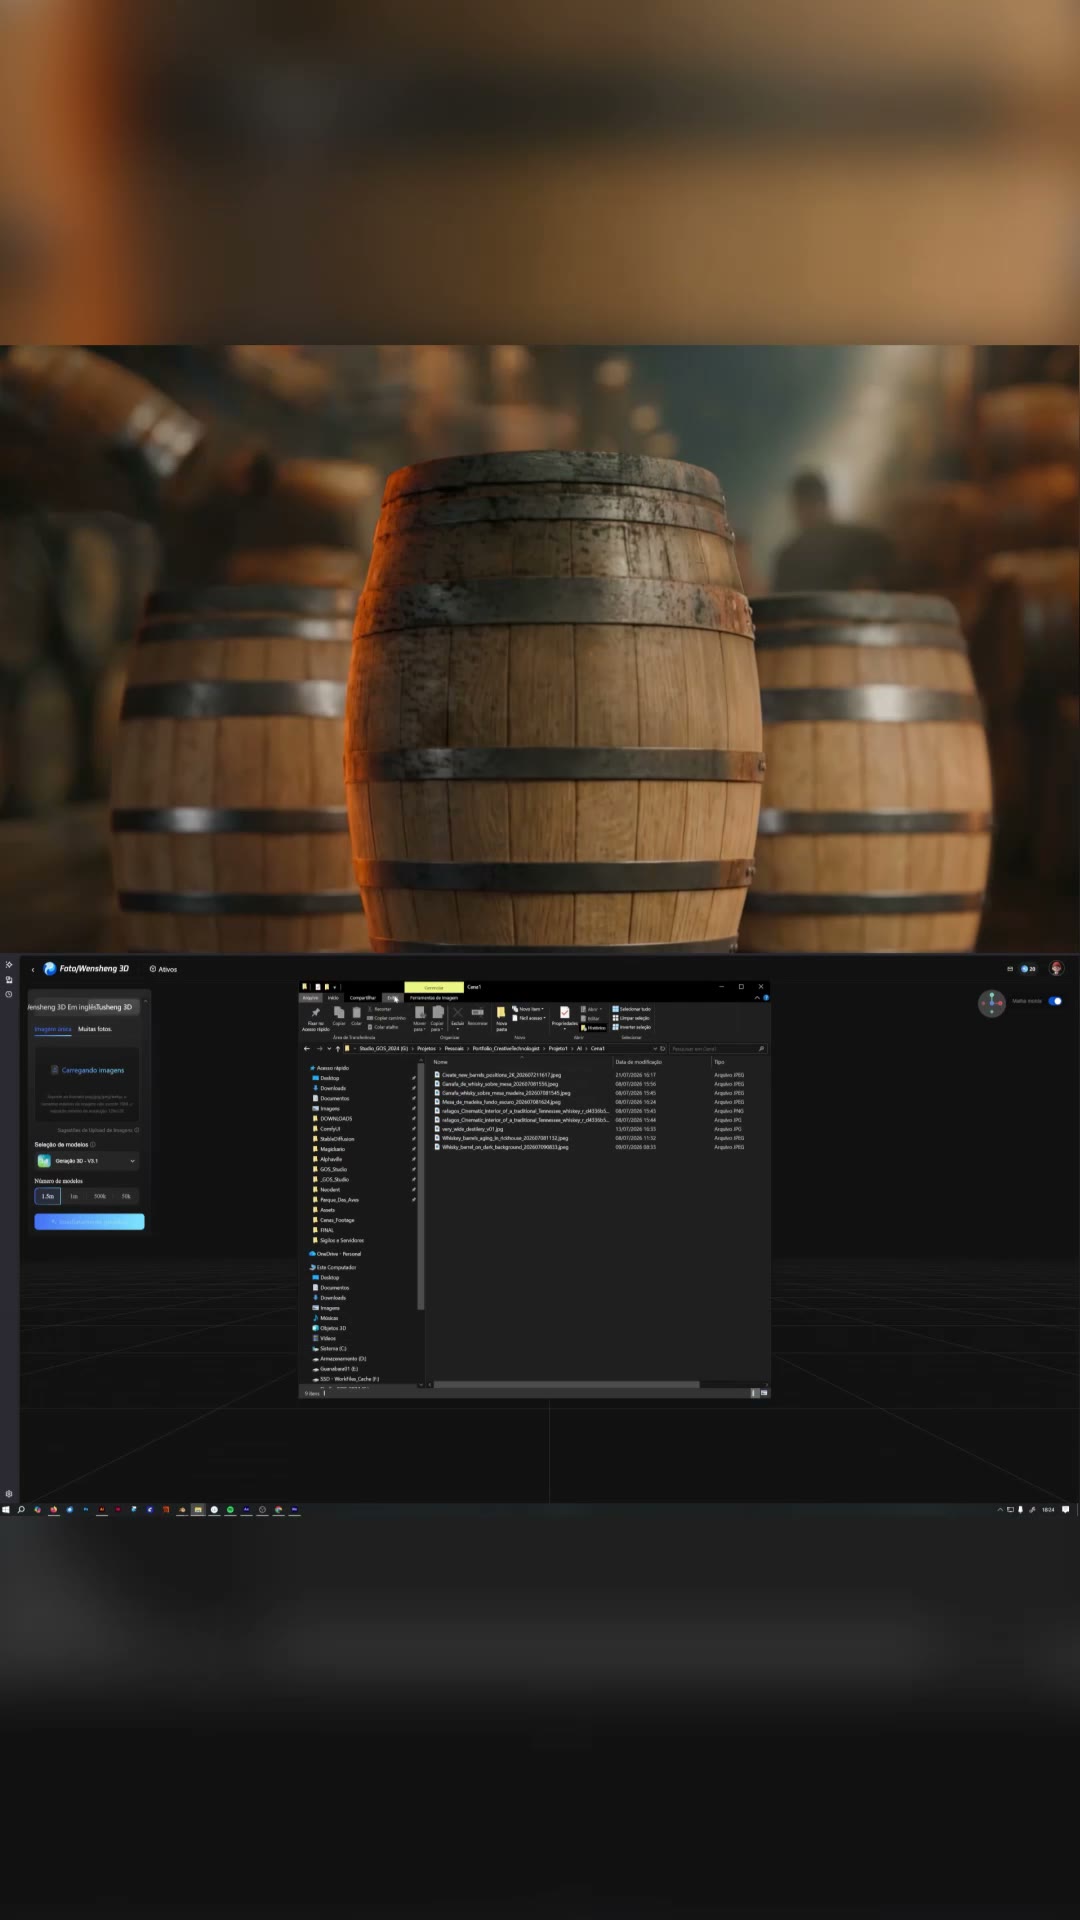Switch to the Muitas fotos tab
Viewport: 1080px width, 1920px height.
click(95, 1029)
